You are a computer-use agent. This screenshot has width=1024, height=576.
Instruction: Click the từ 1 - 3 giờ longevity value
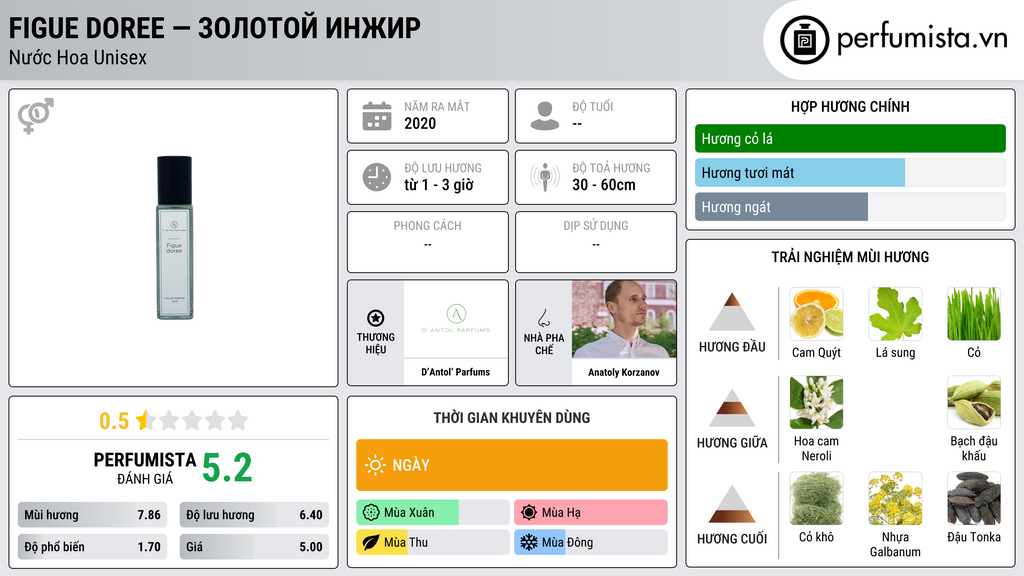[x=439, y=185]
